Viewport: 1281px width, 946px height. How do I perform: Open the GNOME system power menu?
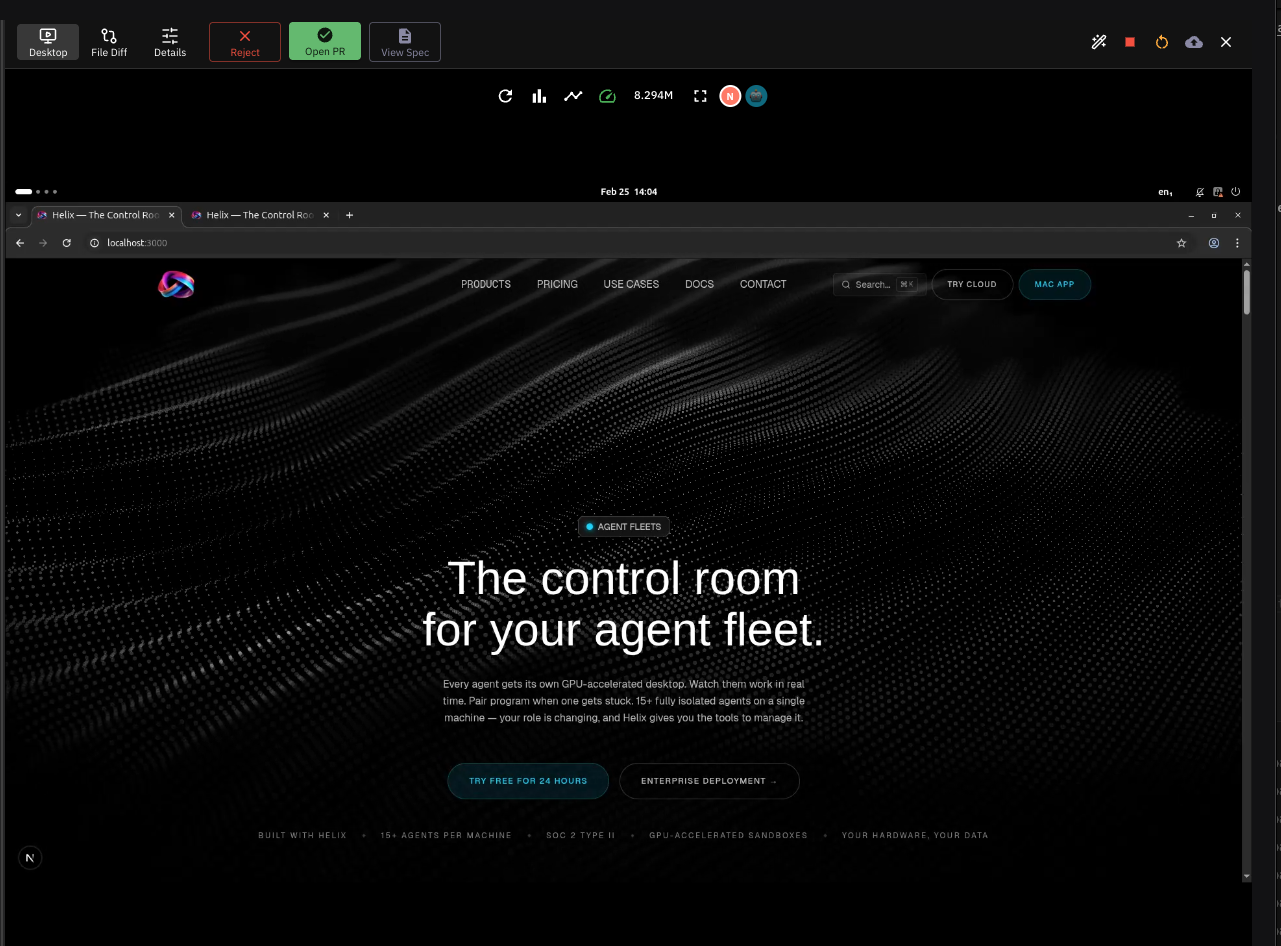coord(1235,192)
